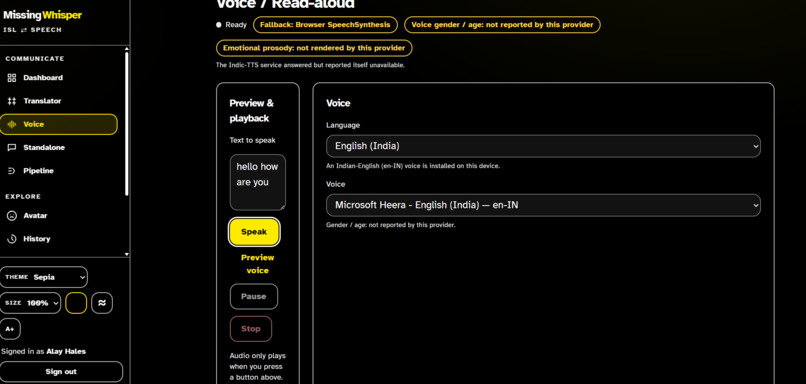Click the sidebar navigation scrollbar
806x384 pixels.
click(127, 123)
